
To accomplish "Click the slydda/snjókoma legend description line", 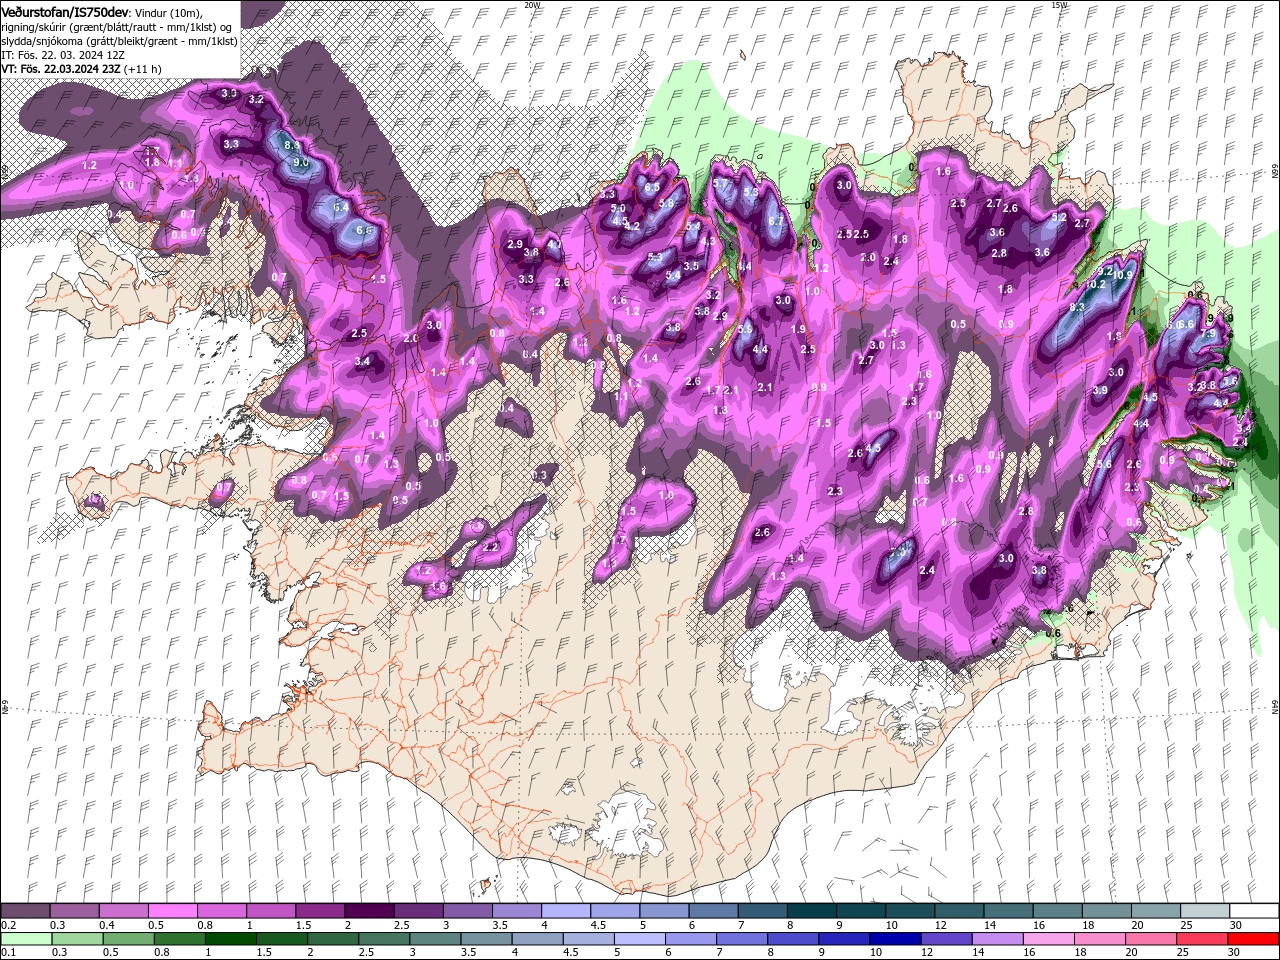I will [x=119, y=41].
